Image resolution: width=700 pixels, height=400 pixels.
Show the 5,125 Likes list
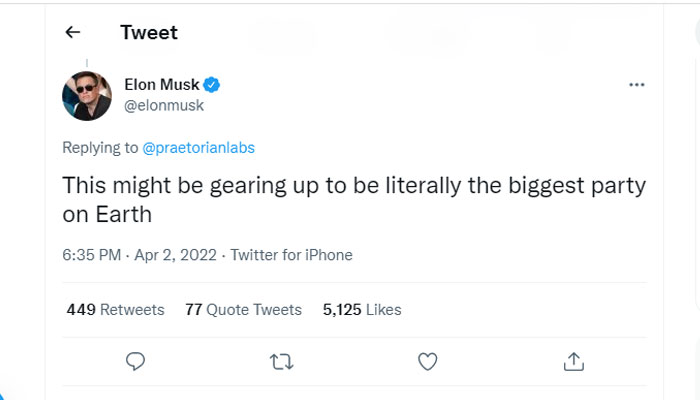(x=362, y=310)
